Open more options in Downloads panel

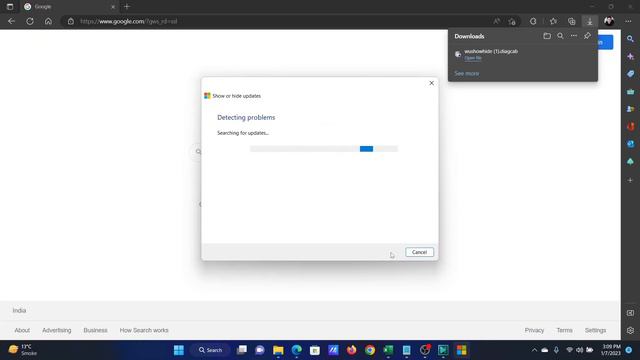point(574,36)
